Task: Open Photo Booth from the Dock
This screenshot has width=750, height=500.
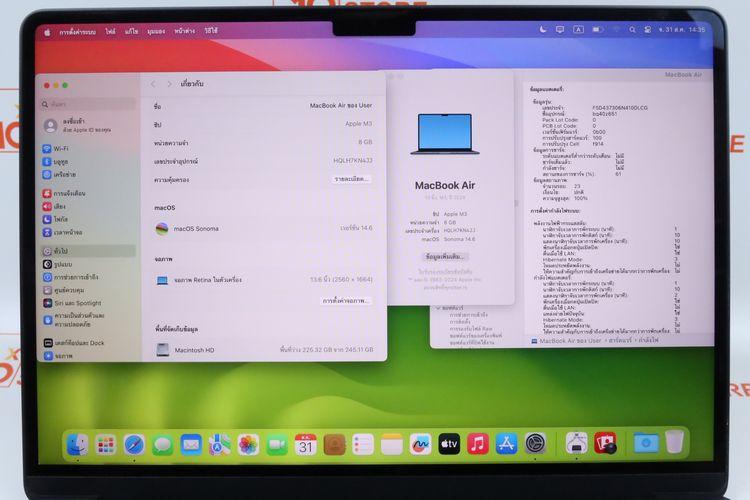Action: [x=605, y=444]
